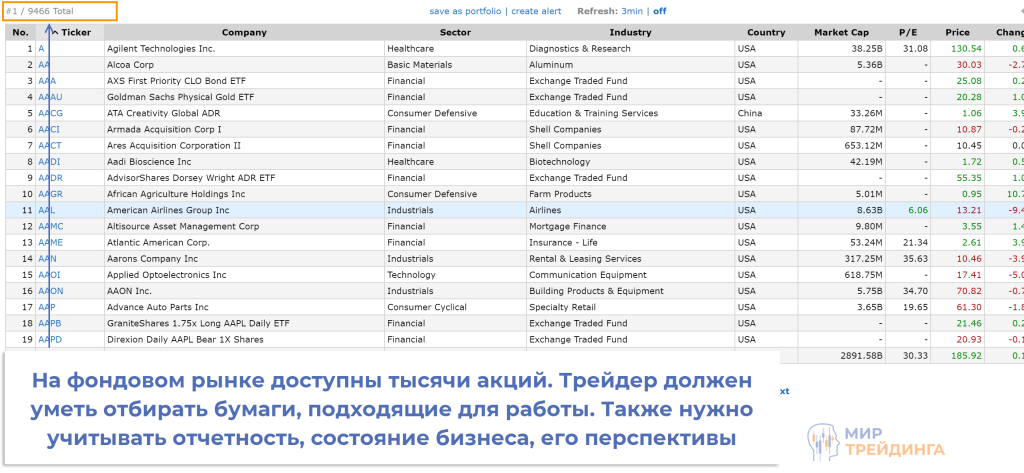Click the 'create alert' link
The width and height of the screenshot is (1024, 473).
537,11
